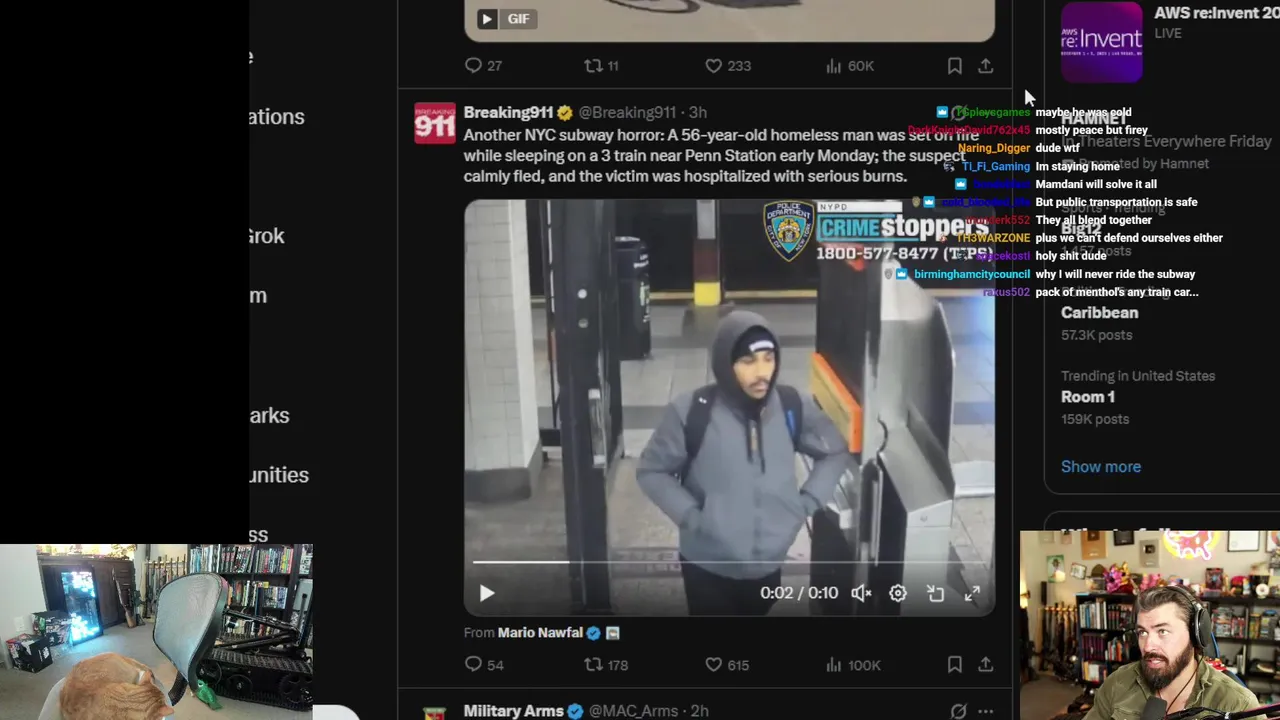This screenshot has width=1280, height=720.
Task: Open the Grok icon on Military Arms post
Action: 958,711
